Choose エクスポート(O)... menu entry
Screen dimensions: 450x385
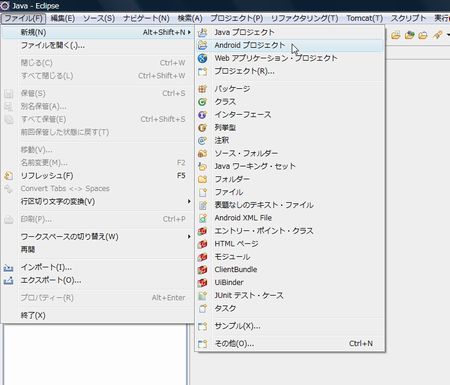pos(98,280)
